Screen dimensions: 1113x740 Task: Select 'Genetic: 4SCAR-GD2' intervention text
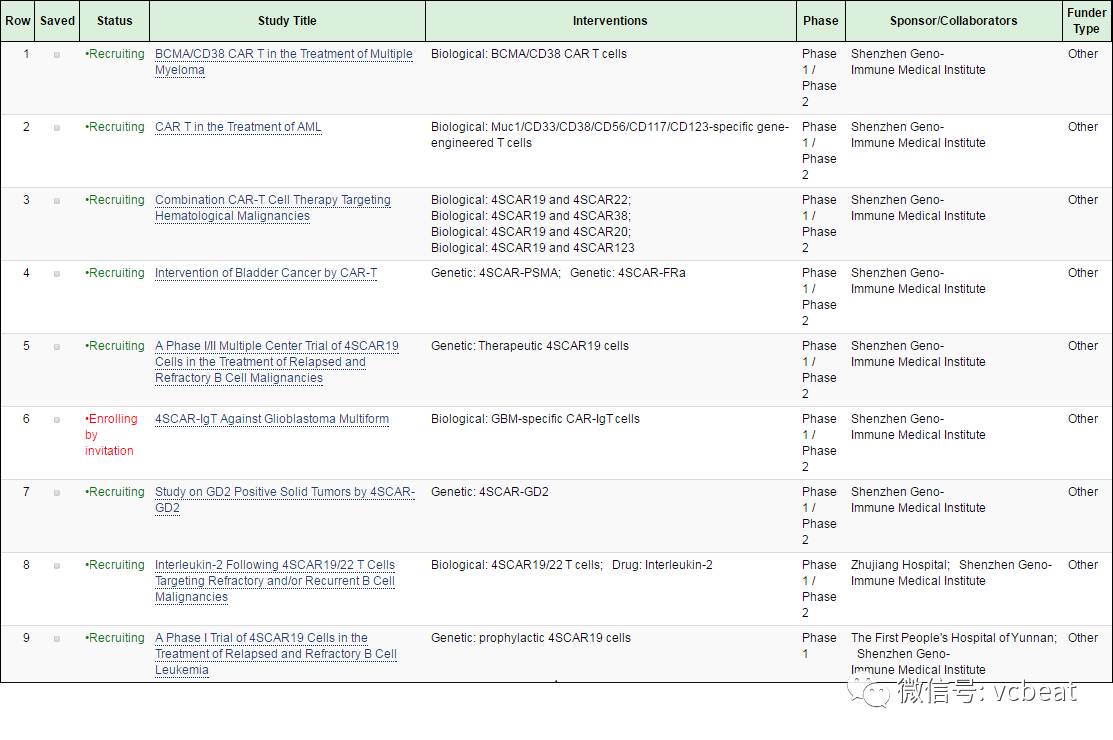pyautogui.click(x=490, y=492)
